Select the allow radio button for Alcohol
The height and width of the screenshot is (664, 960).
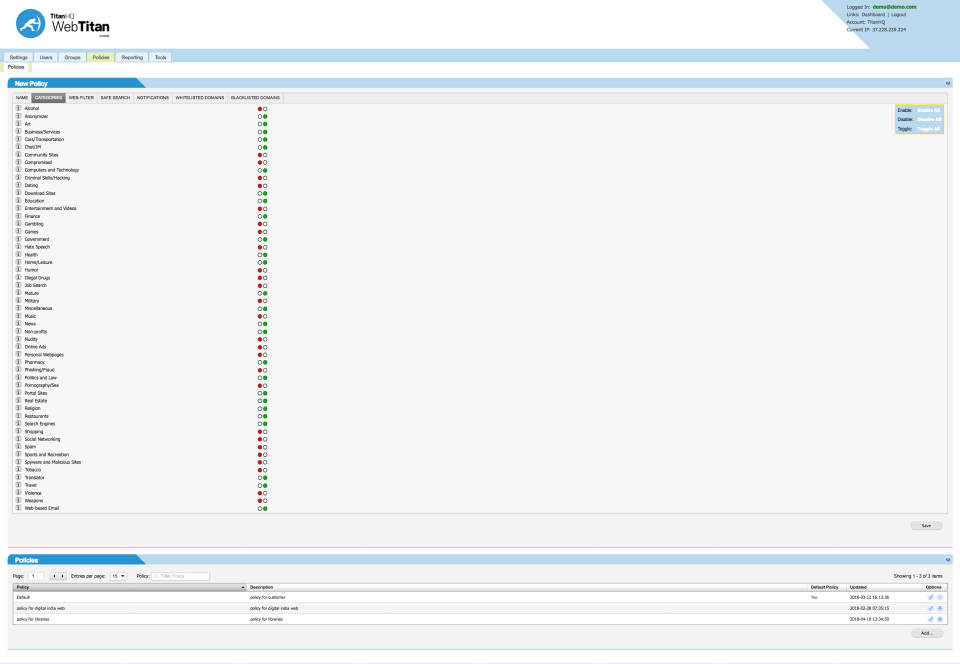(265, 108)
